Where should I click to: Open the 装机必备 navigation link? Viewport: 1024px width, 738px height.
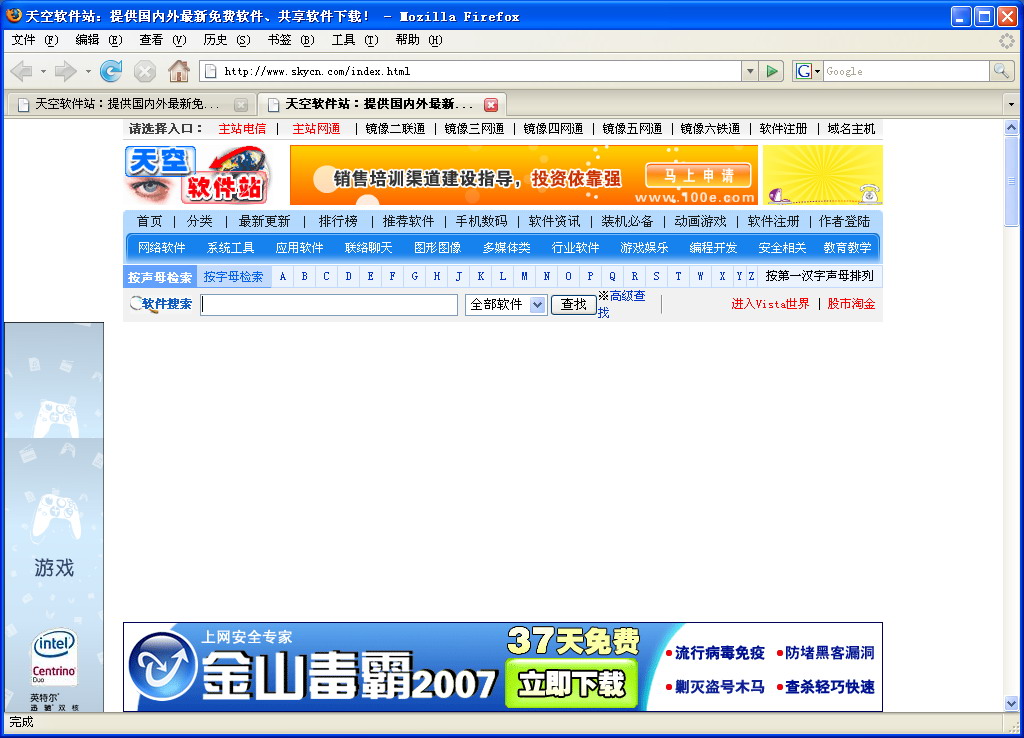point(627,221)
